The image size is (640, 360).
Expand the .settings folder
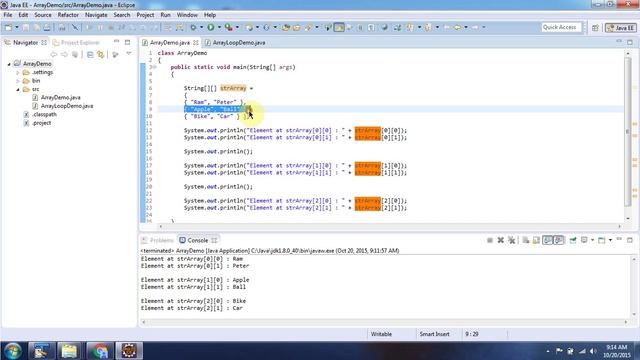[x=18, y=73]
